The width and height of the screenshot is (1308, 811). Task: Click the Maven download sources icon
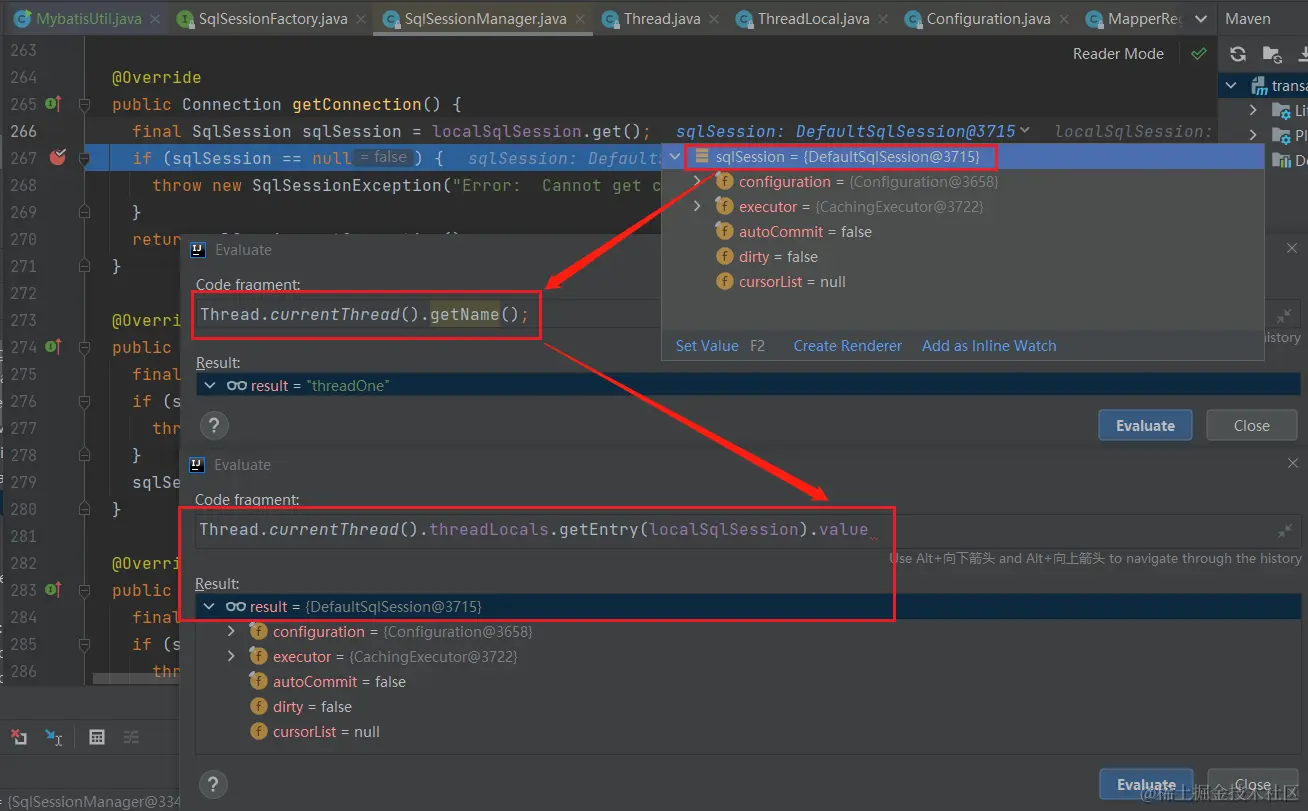(x=1301, y=54)
